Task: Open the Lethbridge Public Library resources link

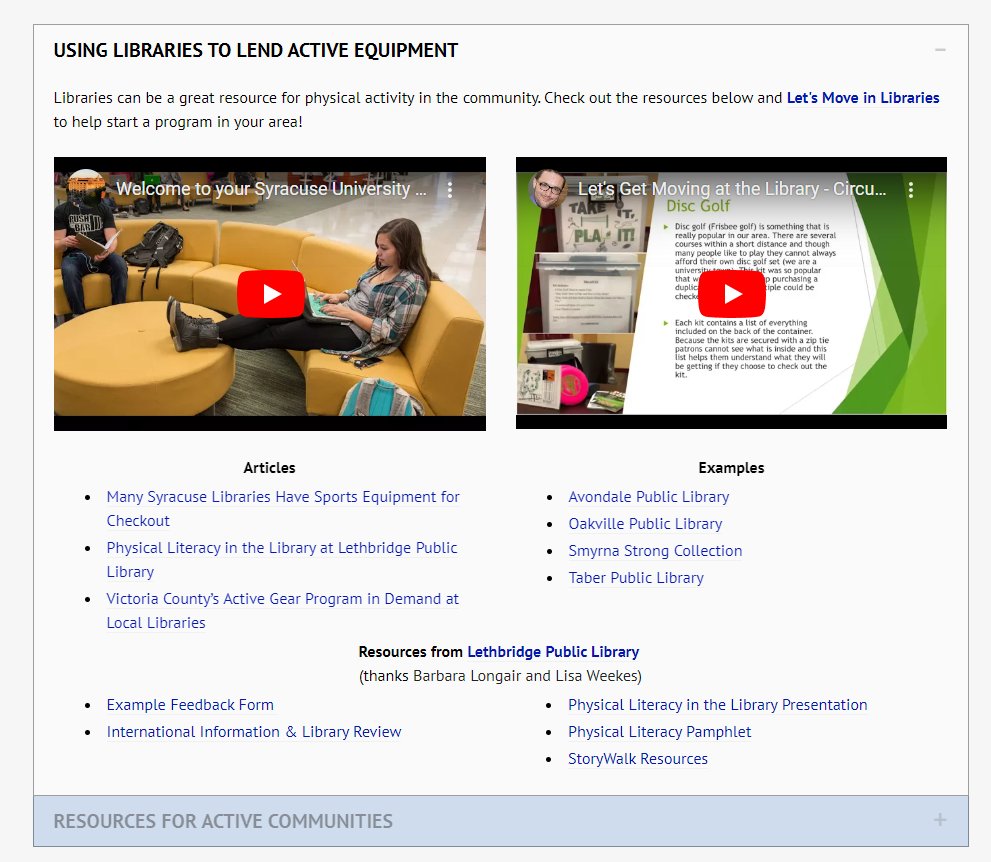Action: (553, 652)
